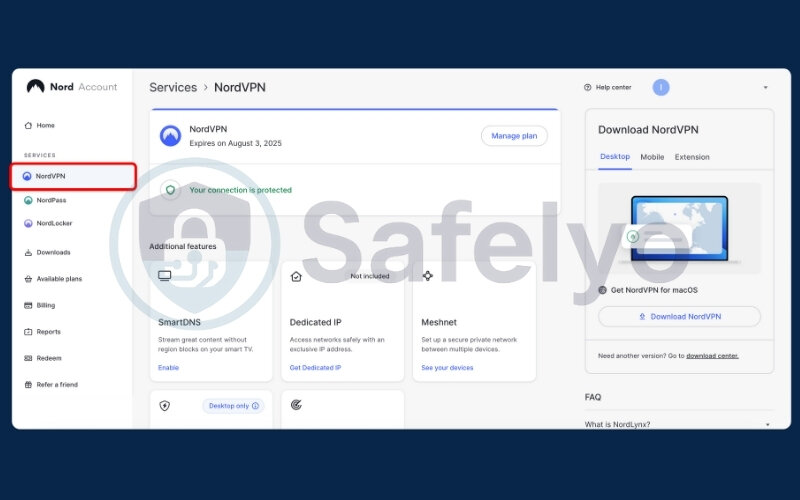Click the Manage plan button

click(x=514, y=136)
